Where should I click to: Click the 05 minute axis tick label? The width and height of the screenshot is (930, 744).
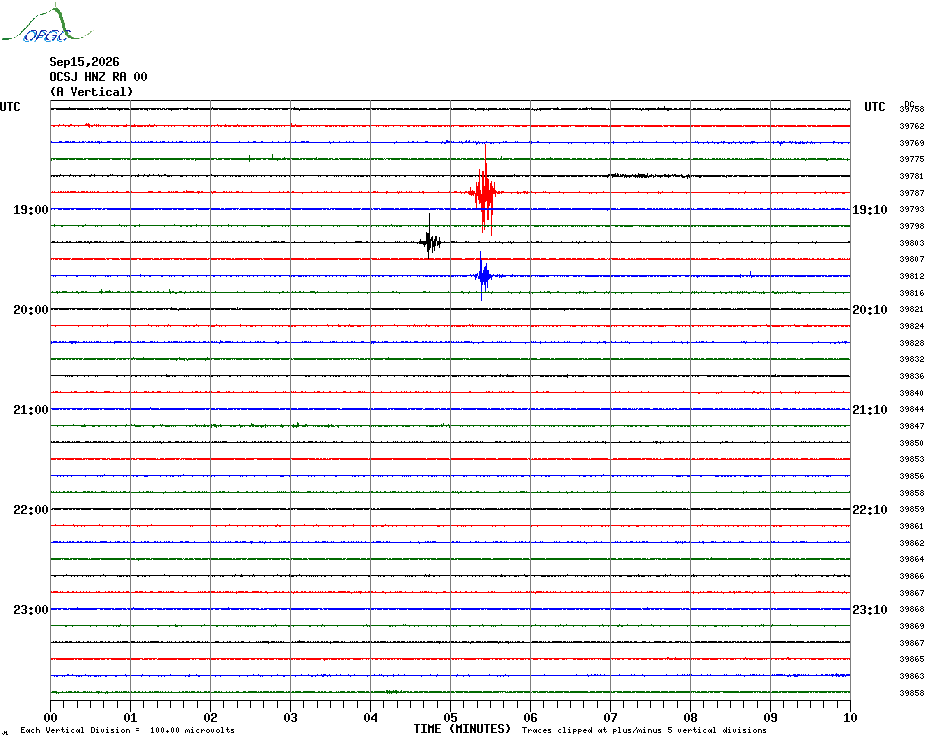(x=450, y=718)
